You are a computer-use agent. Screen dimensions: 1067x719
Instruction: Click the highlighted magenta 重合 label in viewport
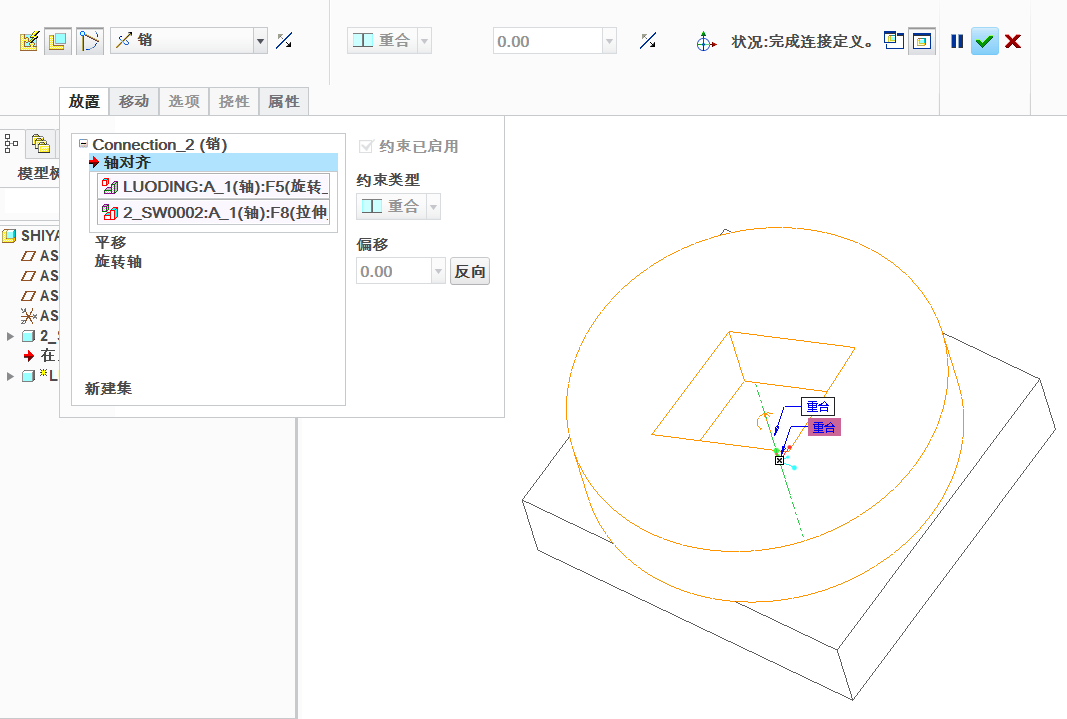(824, 427)
